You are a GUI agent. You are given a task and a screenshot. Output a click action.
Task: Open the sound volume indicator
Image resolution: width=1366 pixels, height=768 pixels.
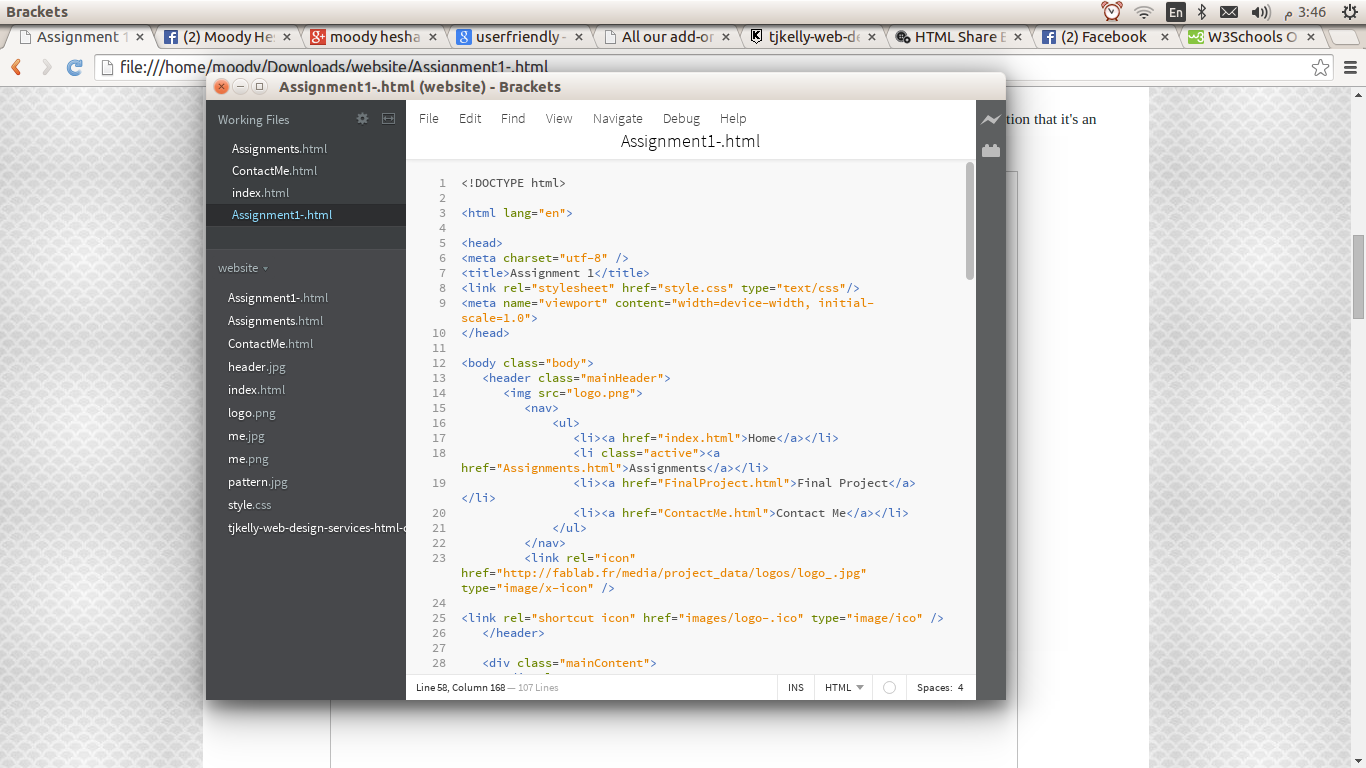(x=1260, y=12)
